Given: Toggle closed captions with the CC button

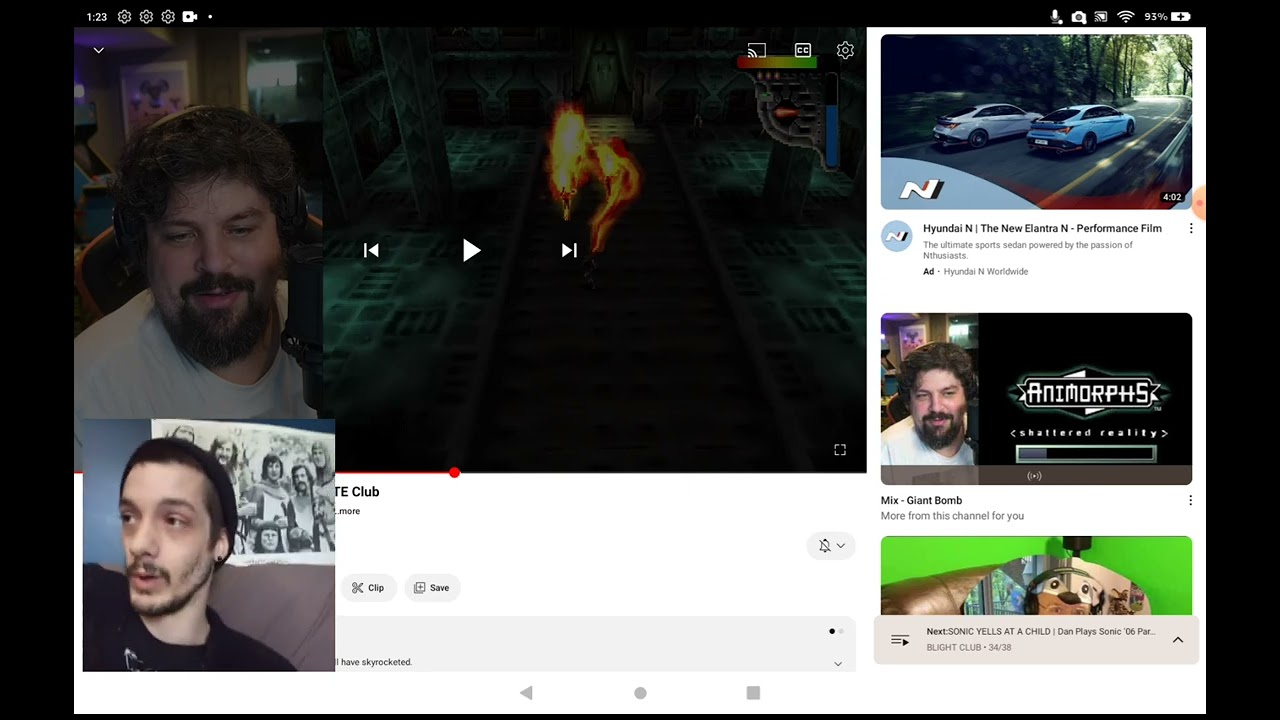Looking at the screenshot, I should pyautogui.click(x=802, y=50).
